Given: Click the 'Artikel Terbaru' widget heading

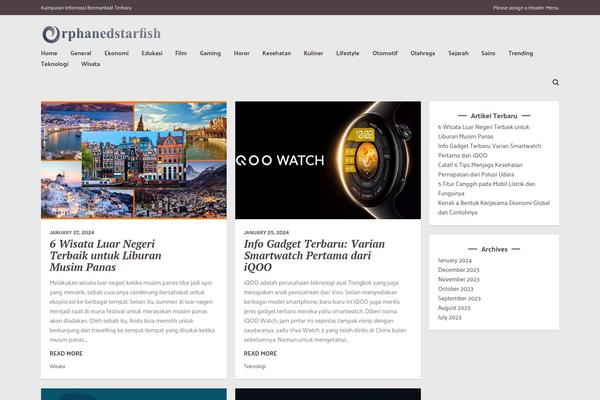Looking at the screenshot, I should (x=494, y=116).
